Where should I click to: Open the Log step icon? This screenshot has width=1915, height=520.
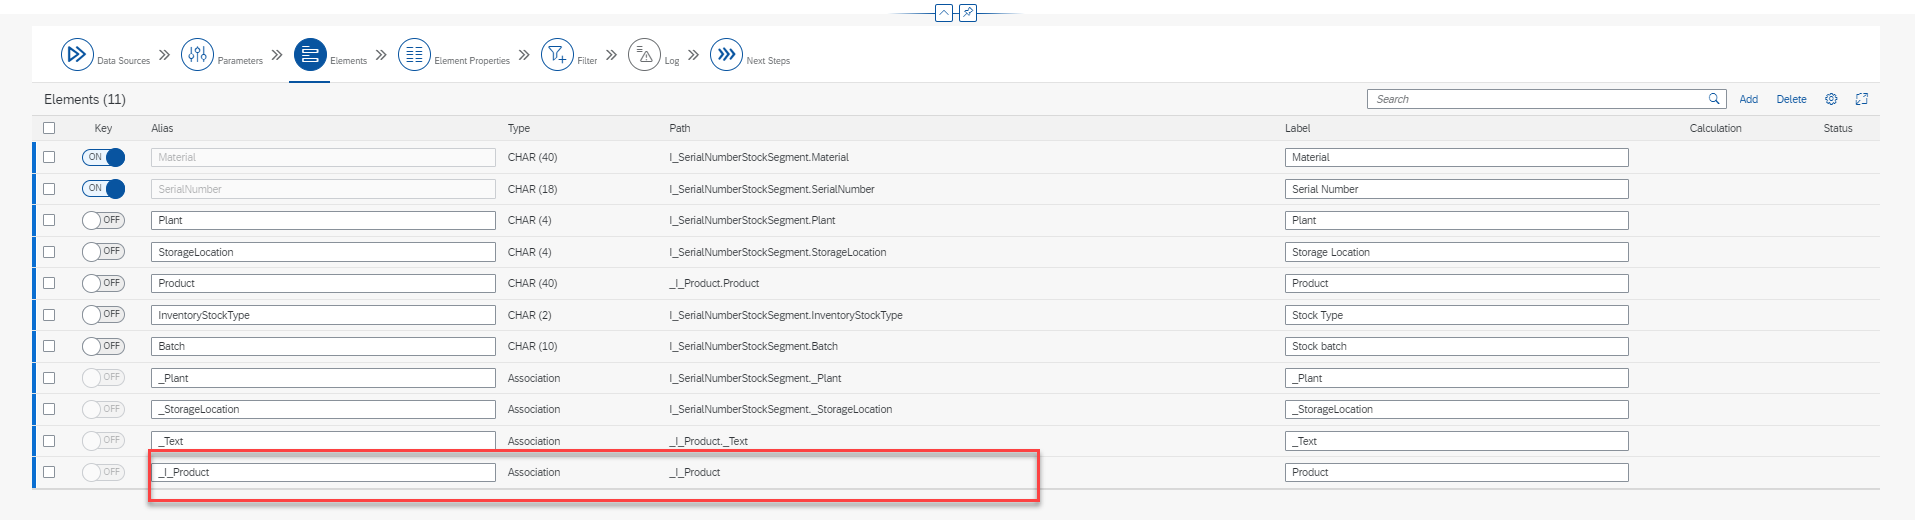coord(644,54)
